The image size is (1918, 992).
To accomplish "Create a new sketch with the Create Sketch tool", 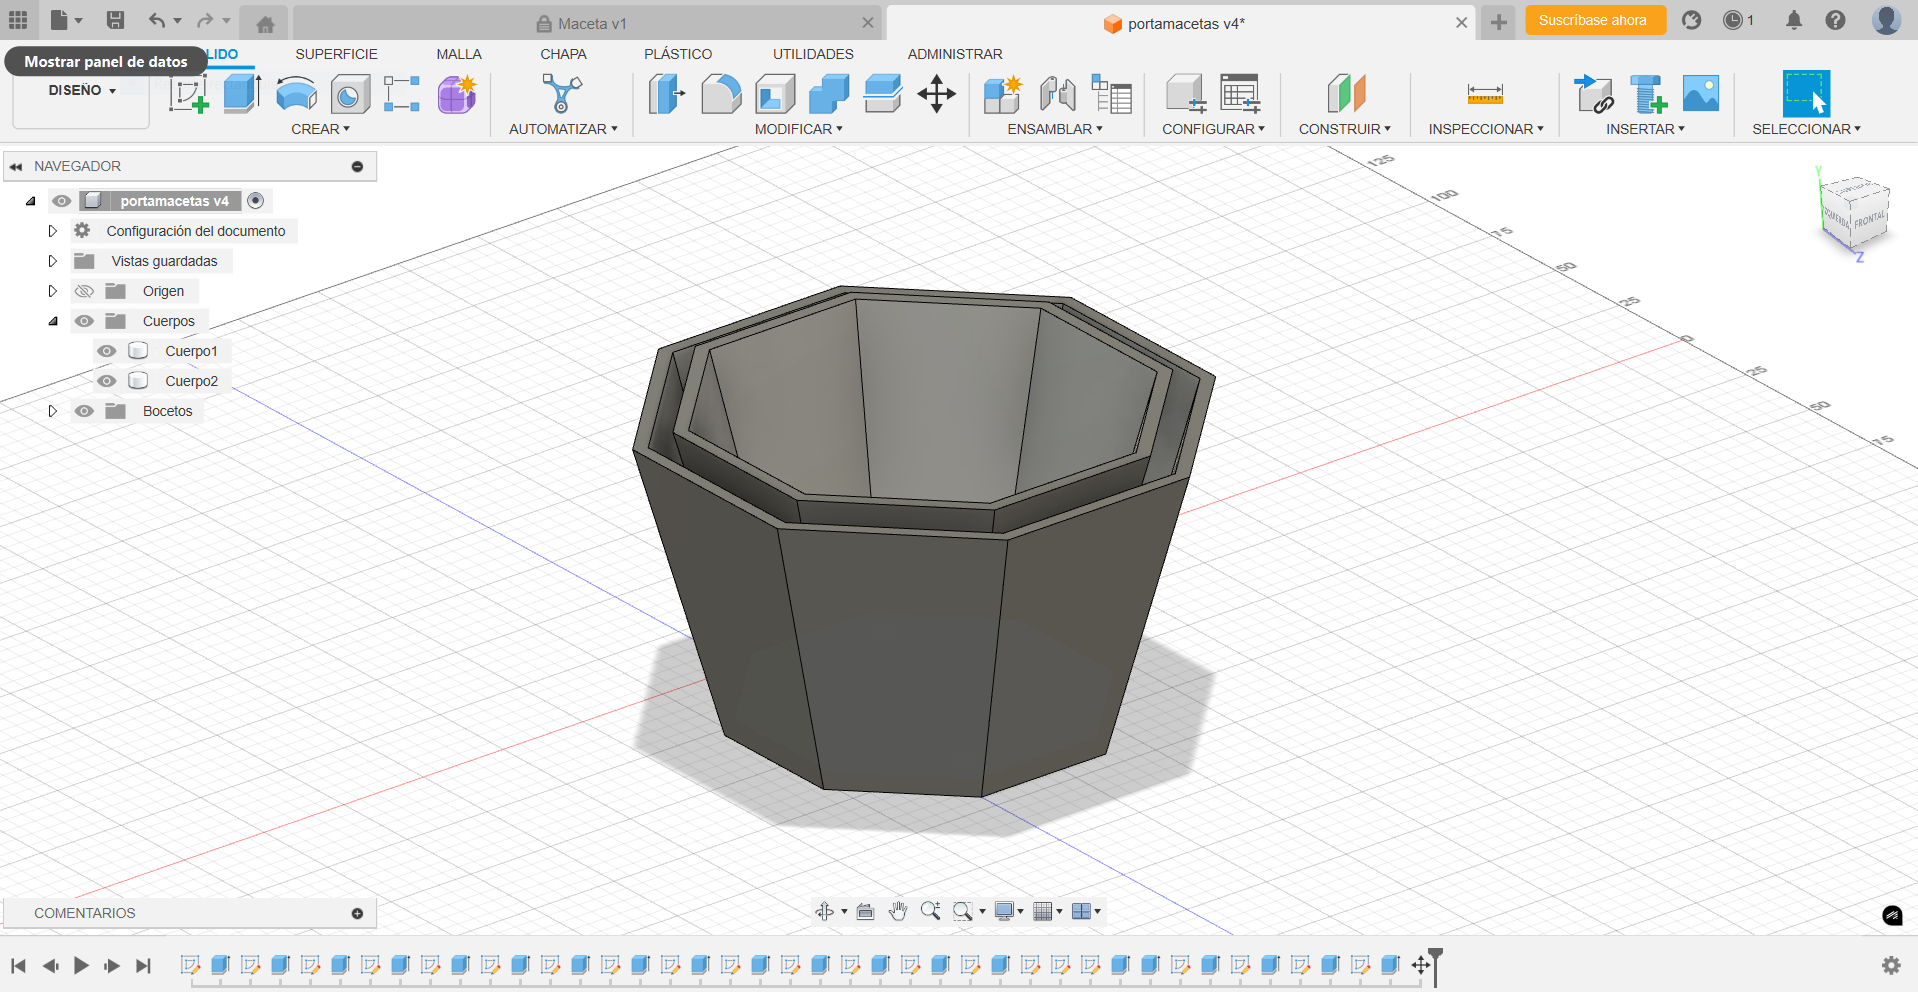I will [189, 94].
